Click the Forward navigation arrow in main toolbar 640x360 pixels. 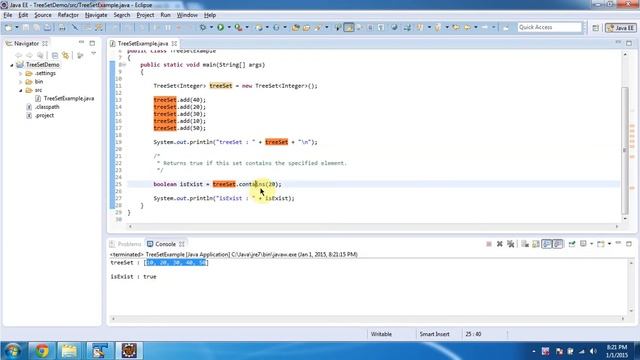click(x=485, y=27)
